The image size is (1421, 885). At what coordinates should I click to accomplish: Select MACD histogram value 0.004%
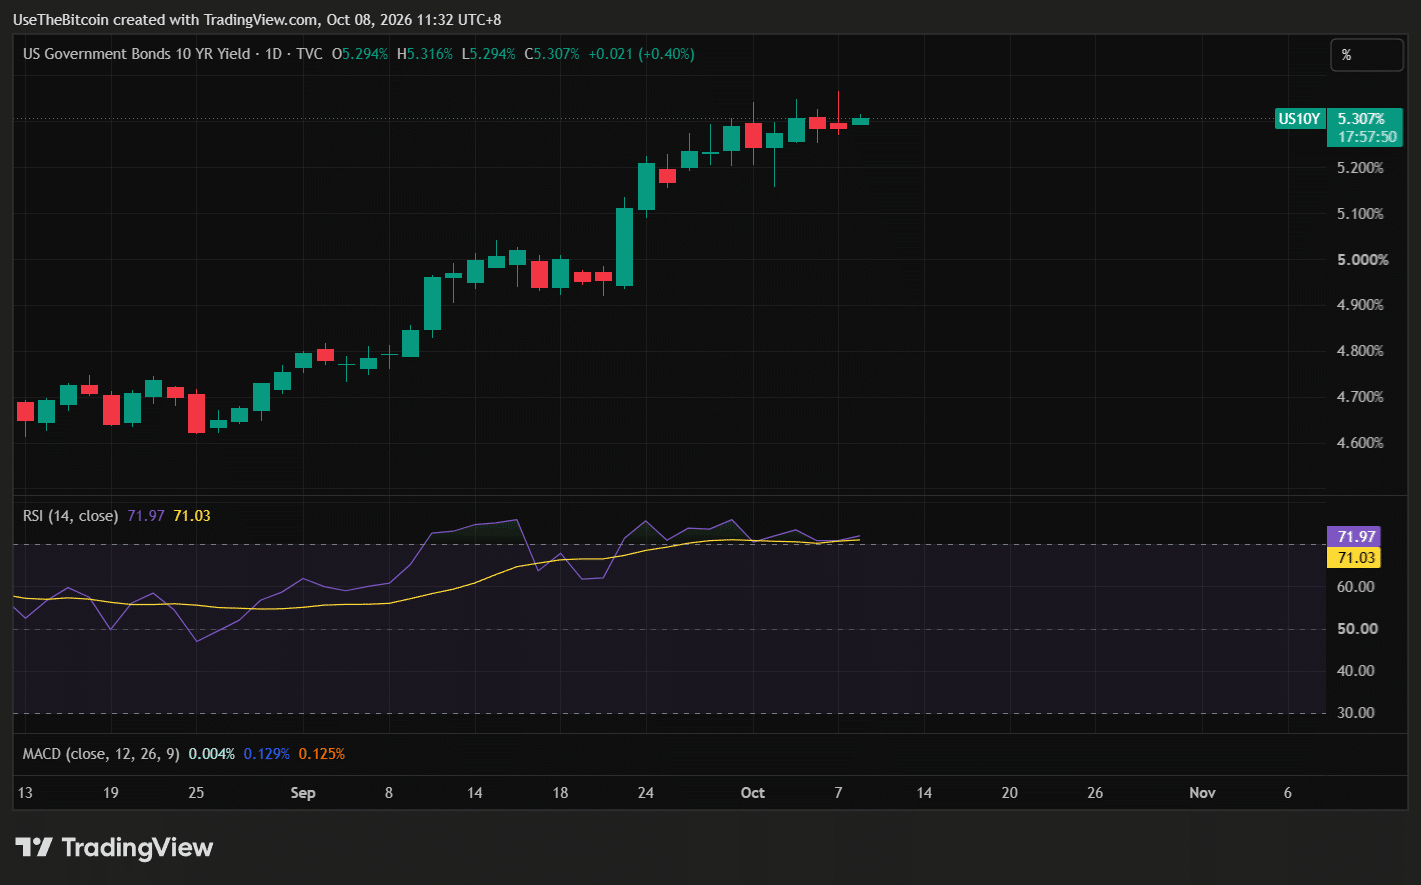[x=211, y=754]
